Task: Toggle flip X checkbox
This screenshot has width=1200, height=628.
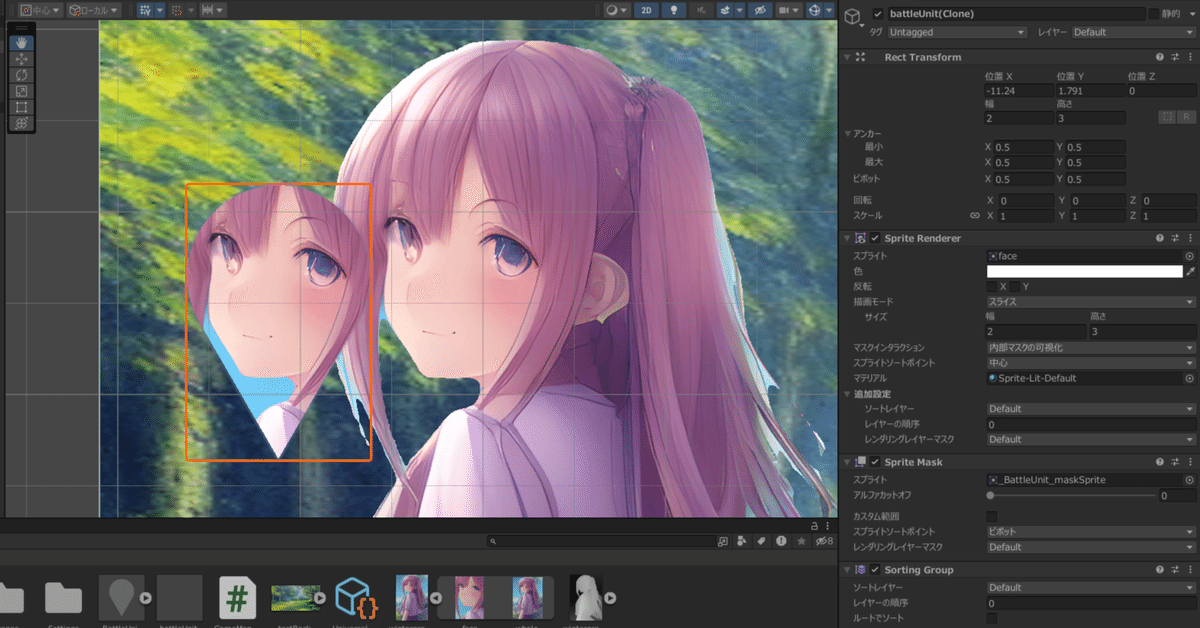Action: [992, 286]
